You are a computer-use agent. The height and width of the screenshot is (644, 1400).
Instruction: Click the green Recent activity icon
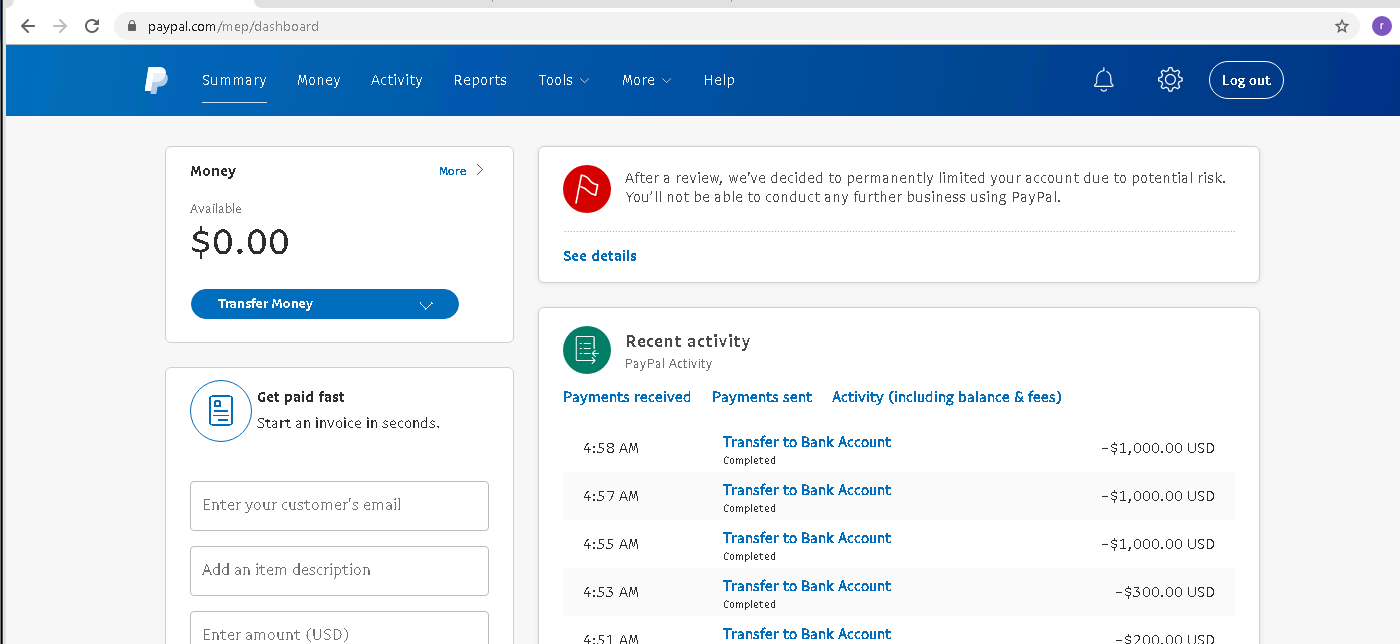point(587,350)
